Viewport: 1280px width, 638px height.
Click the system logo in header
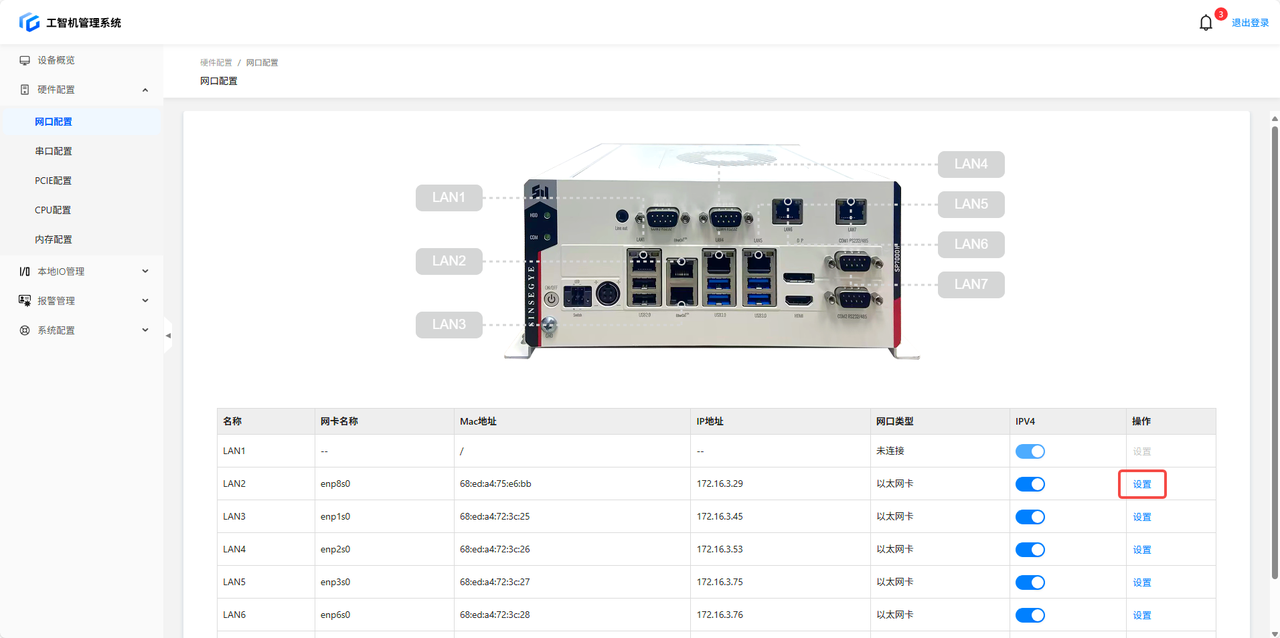tap(30, 22)
